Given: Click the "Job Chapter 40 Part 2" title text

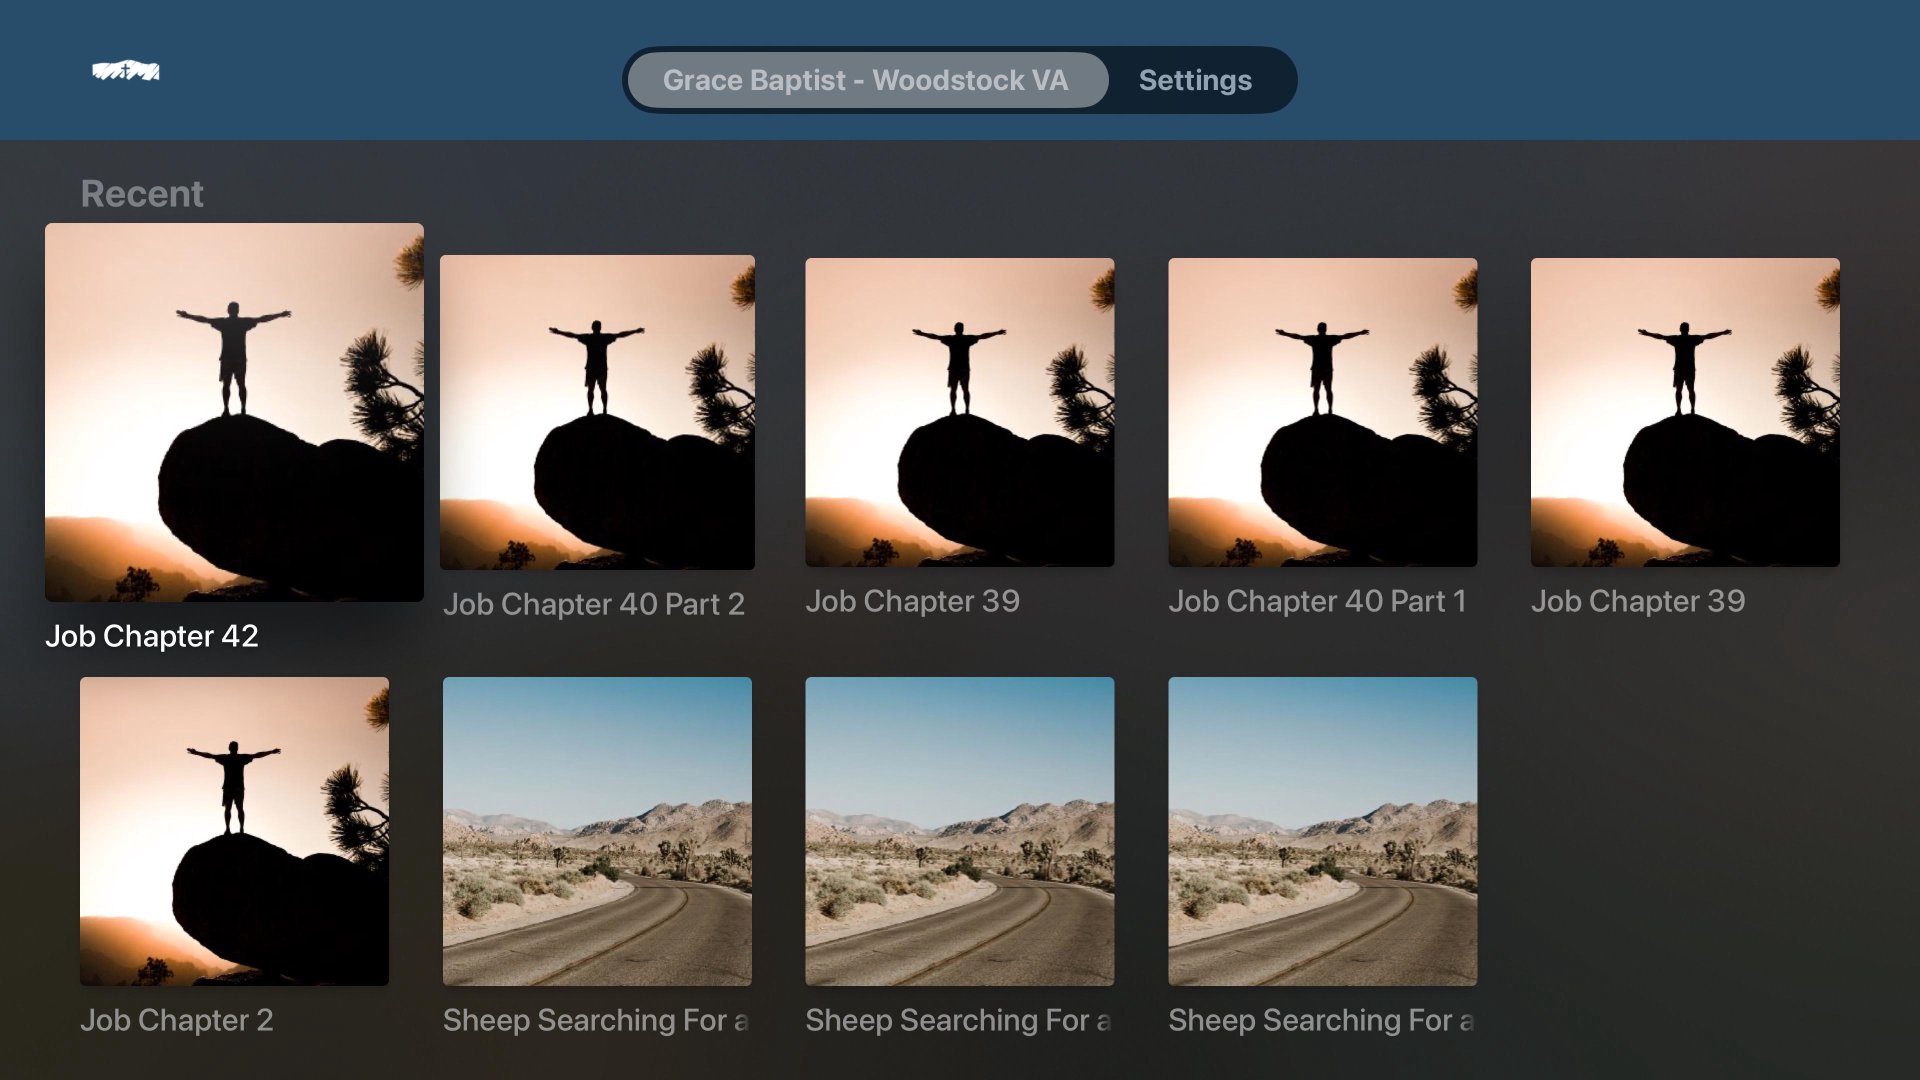Looking at the screenshot, I should tap(594, 604).
